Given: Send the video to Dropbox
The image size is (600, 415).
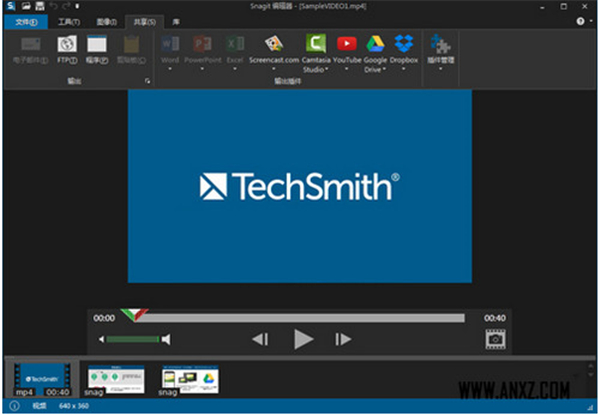Looking at the screenshot, I should (404, 43).
